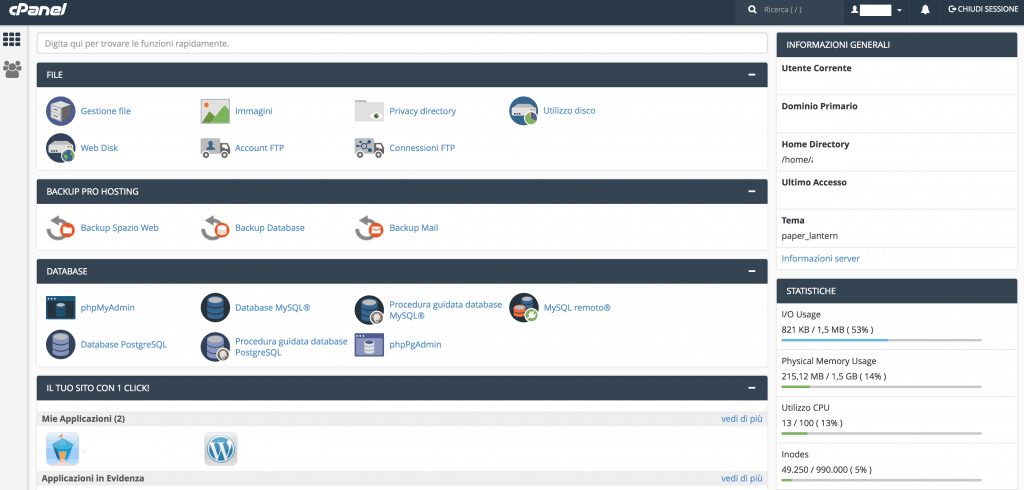Collapse IL TUO SITO CON 1 CLICK section
This screenshot has width=1024, height=490.
752,388
